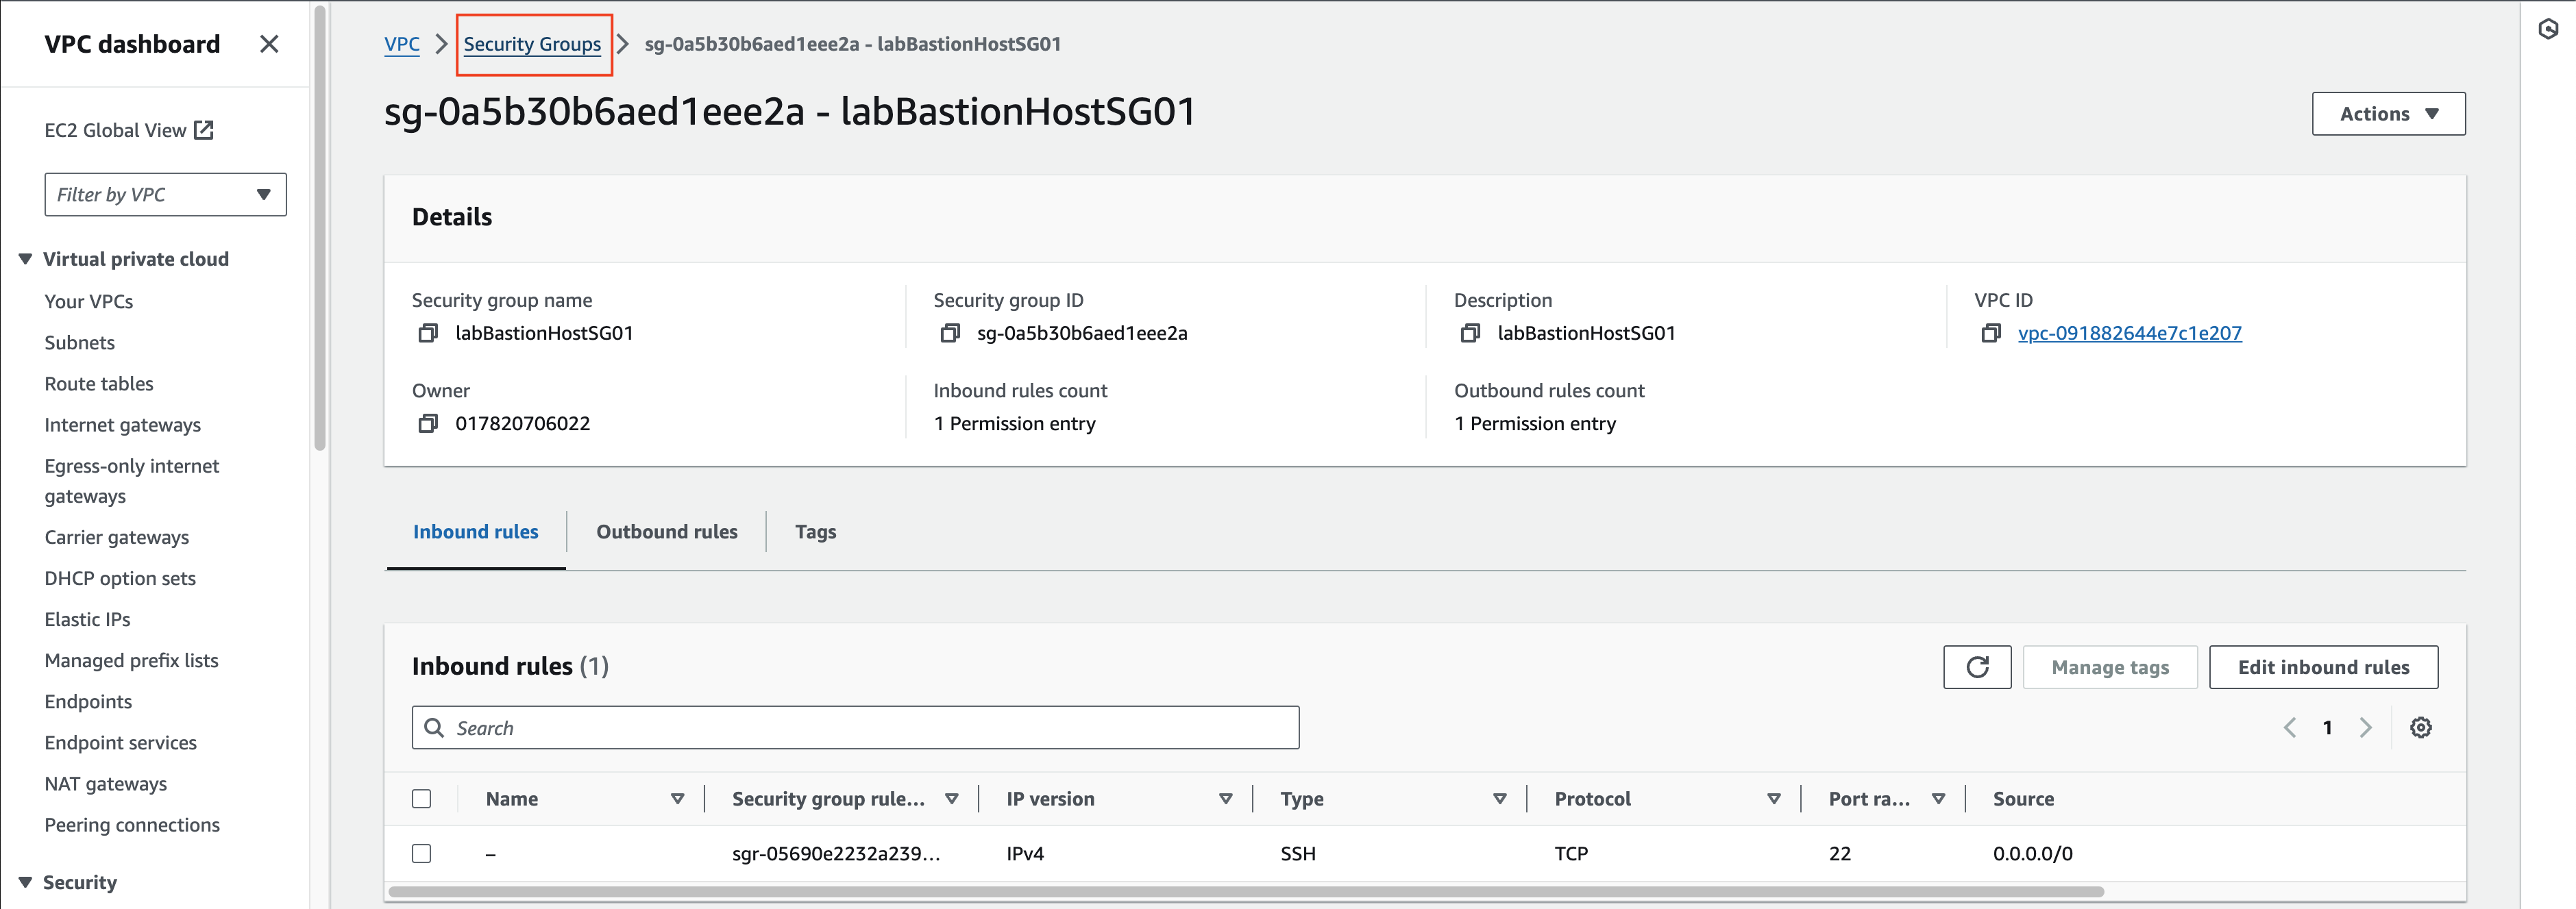Collapse the Security section in sidebar
The width and height of the screenshot is (2576, 909).
pyautogui.click(x=26, y=882)
